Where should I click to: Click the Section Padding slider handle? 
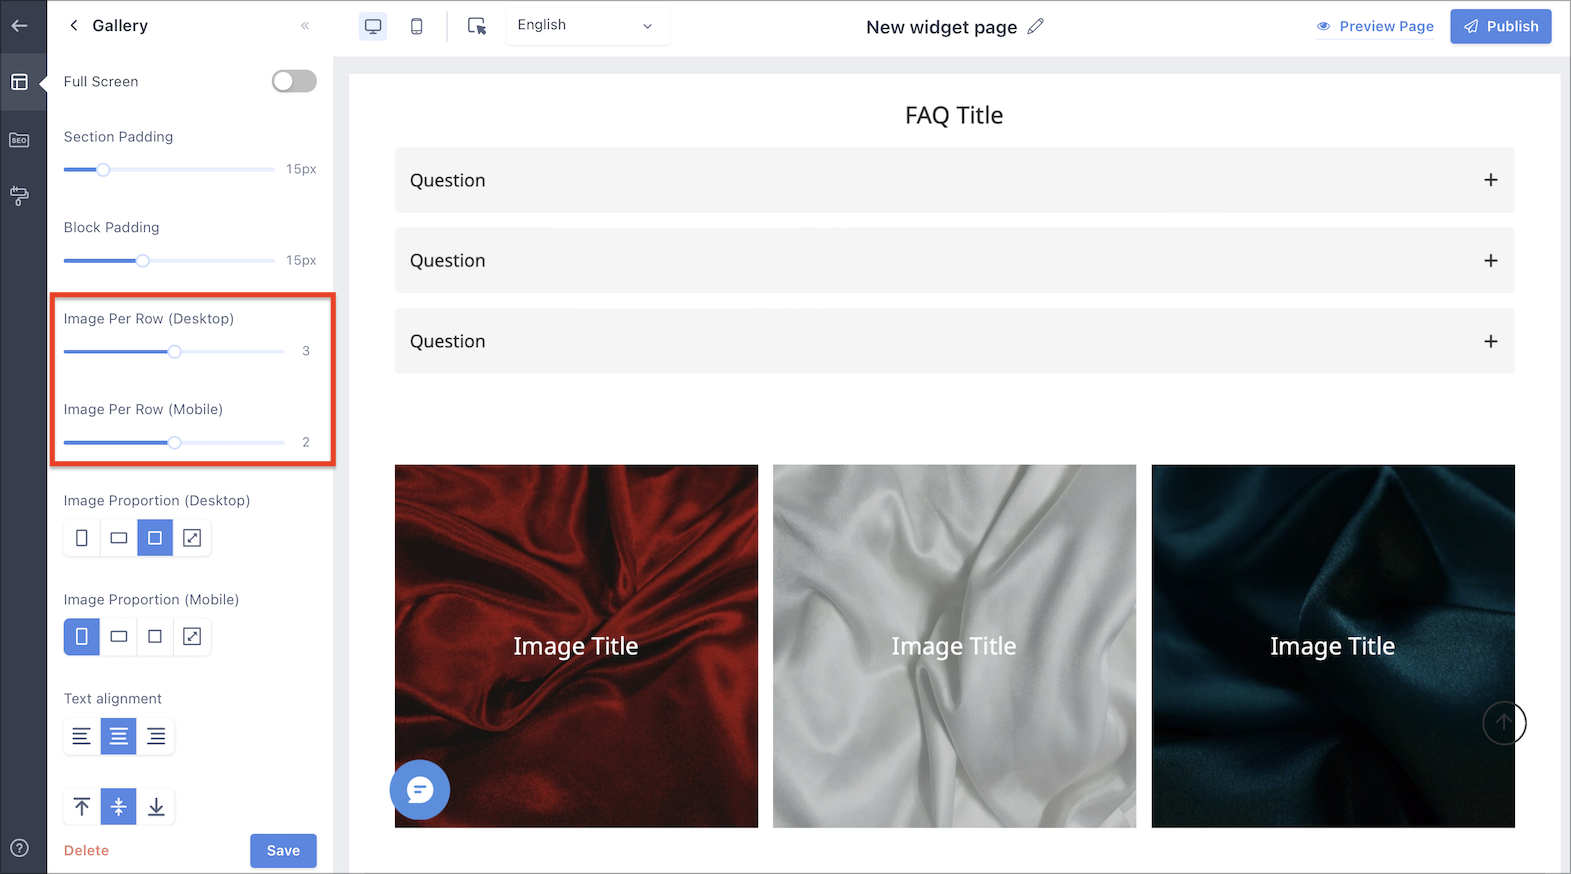(x=103, y=169)
